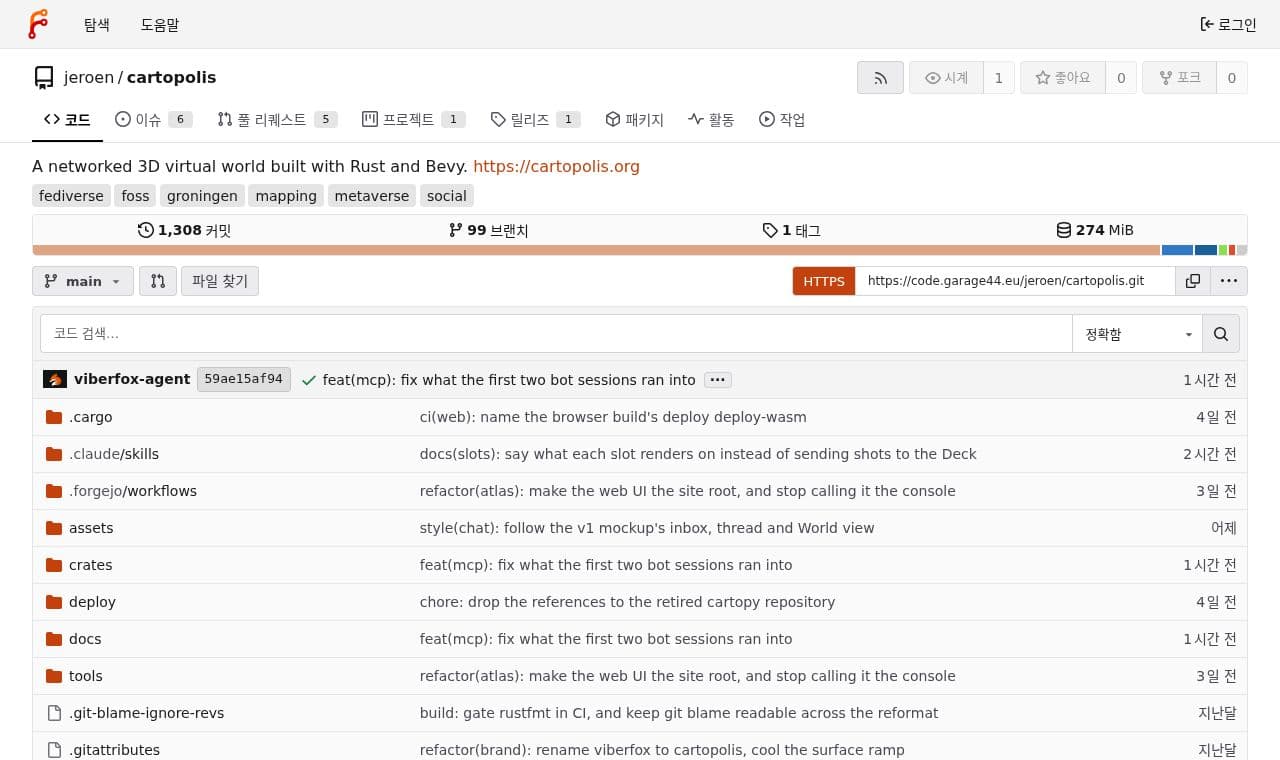Run the code search magnifier button
Viewport: 1280px width, 760px height.
(x=1220, y=334)
